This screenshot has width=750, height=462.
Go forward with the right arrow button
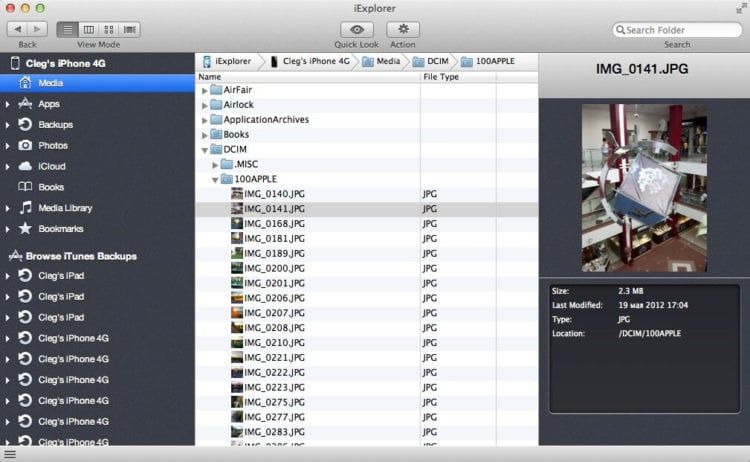37,29
